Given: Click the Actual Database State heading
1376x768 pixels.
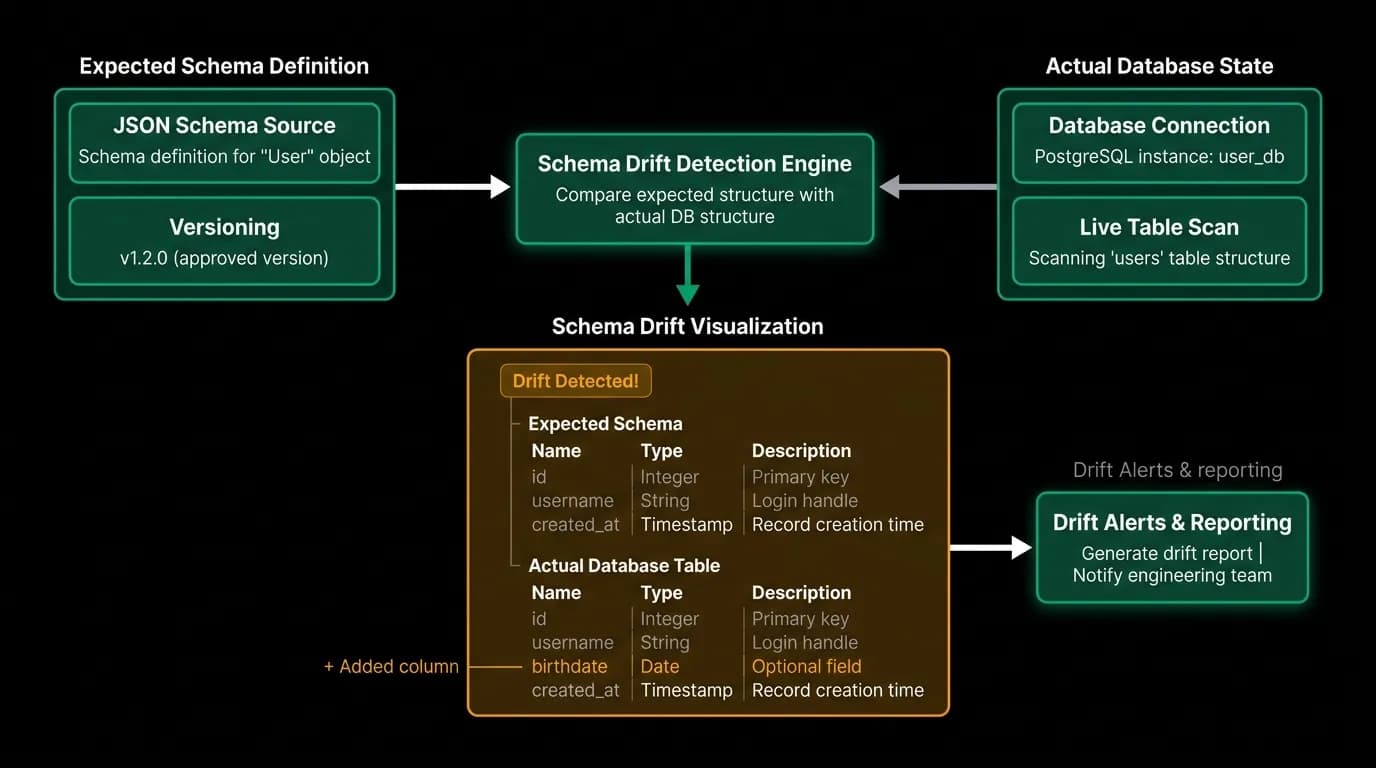Looking at the screenshot, I should (x=1159, y=66).
